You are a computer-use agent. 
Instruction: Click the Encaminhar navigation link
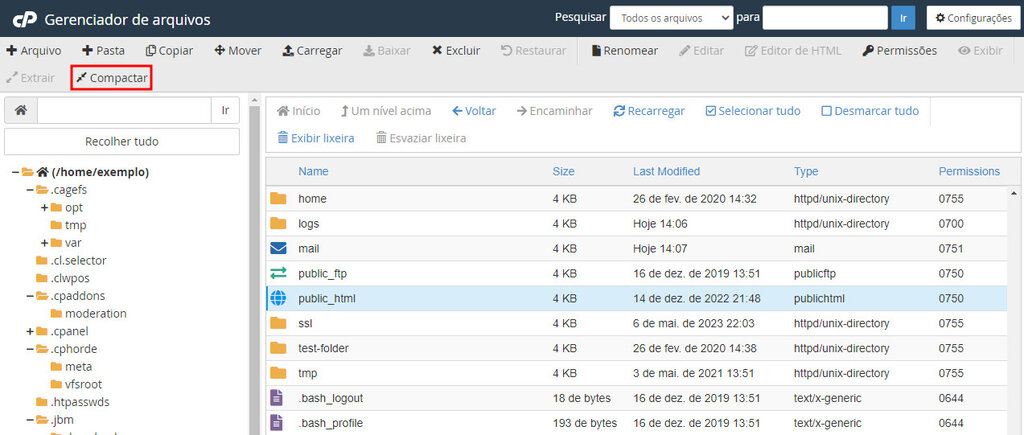pyautogui.click(x=554, y=111)
